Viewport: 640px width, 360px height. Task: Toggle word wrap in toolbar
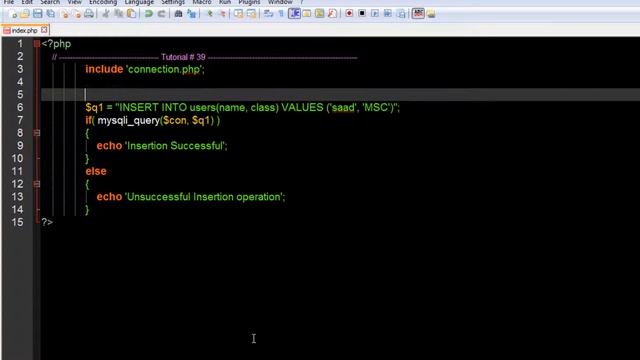268,14
